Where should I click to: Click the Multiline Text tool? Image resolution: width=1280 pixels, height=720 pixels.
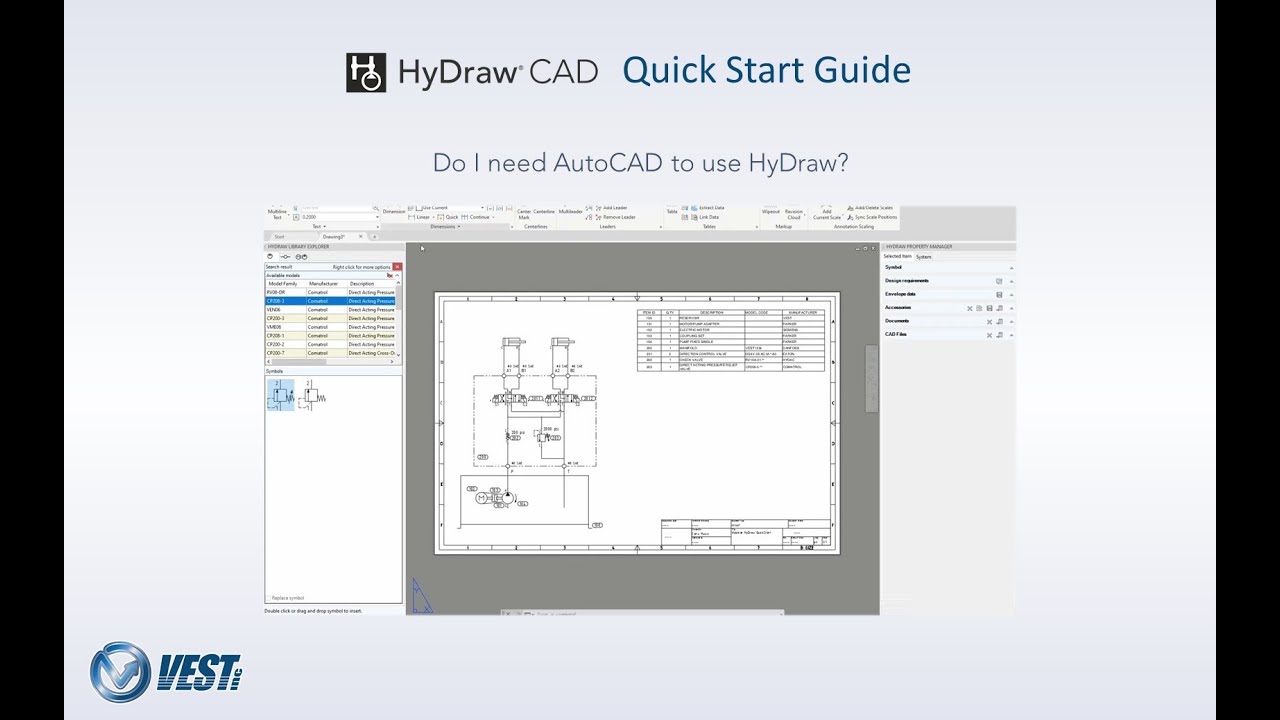(277, 213)
